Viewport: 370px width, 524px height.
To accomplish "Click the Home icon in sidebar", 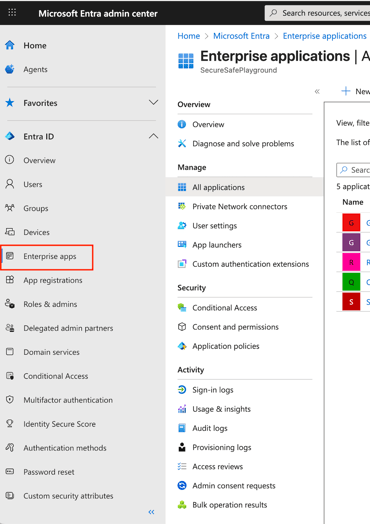I will (x=10, y=45).
